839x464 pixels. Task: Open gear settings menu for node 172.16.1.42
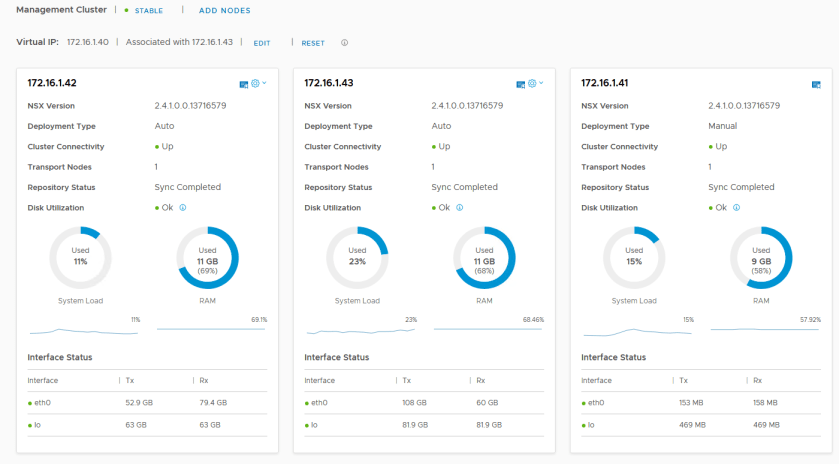point(257,83)
